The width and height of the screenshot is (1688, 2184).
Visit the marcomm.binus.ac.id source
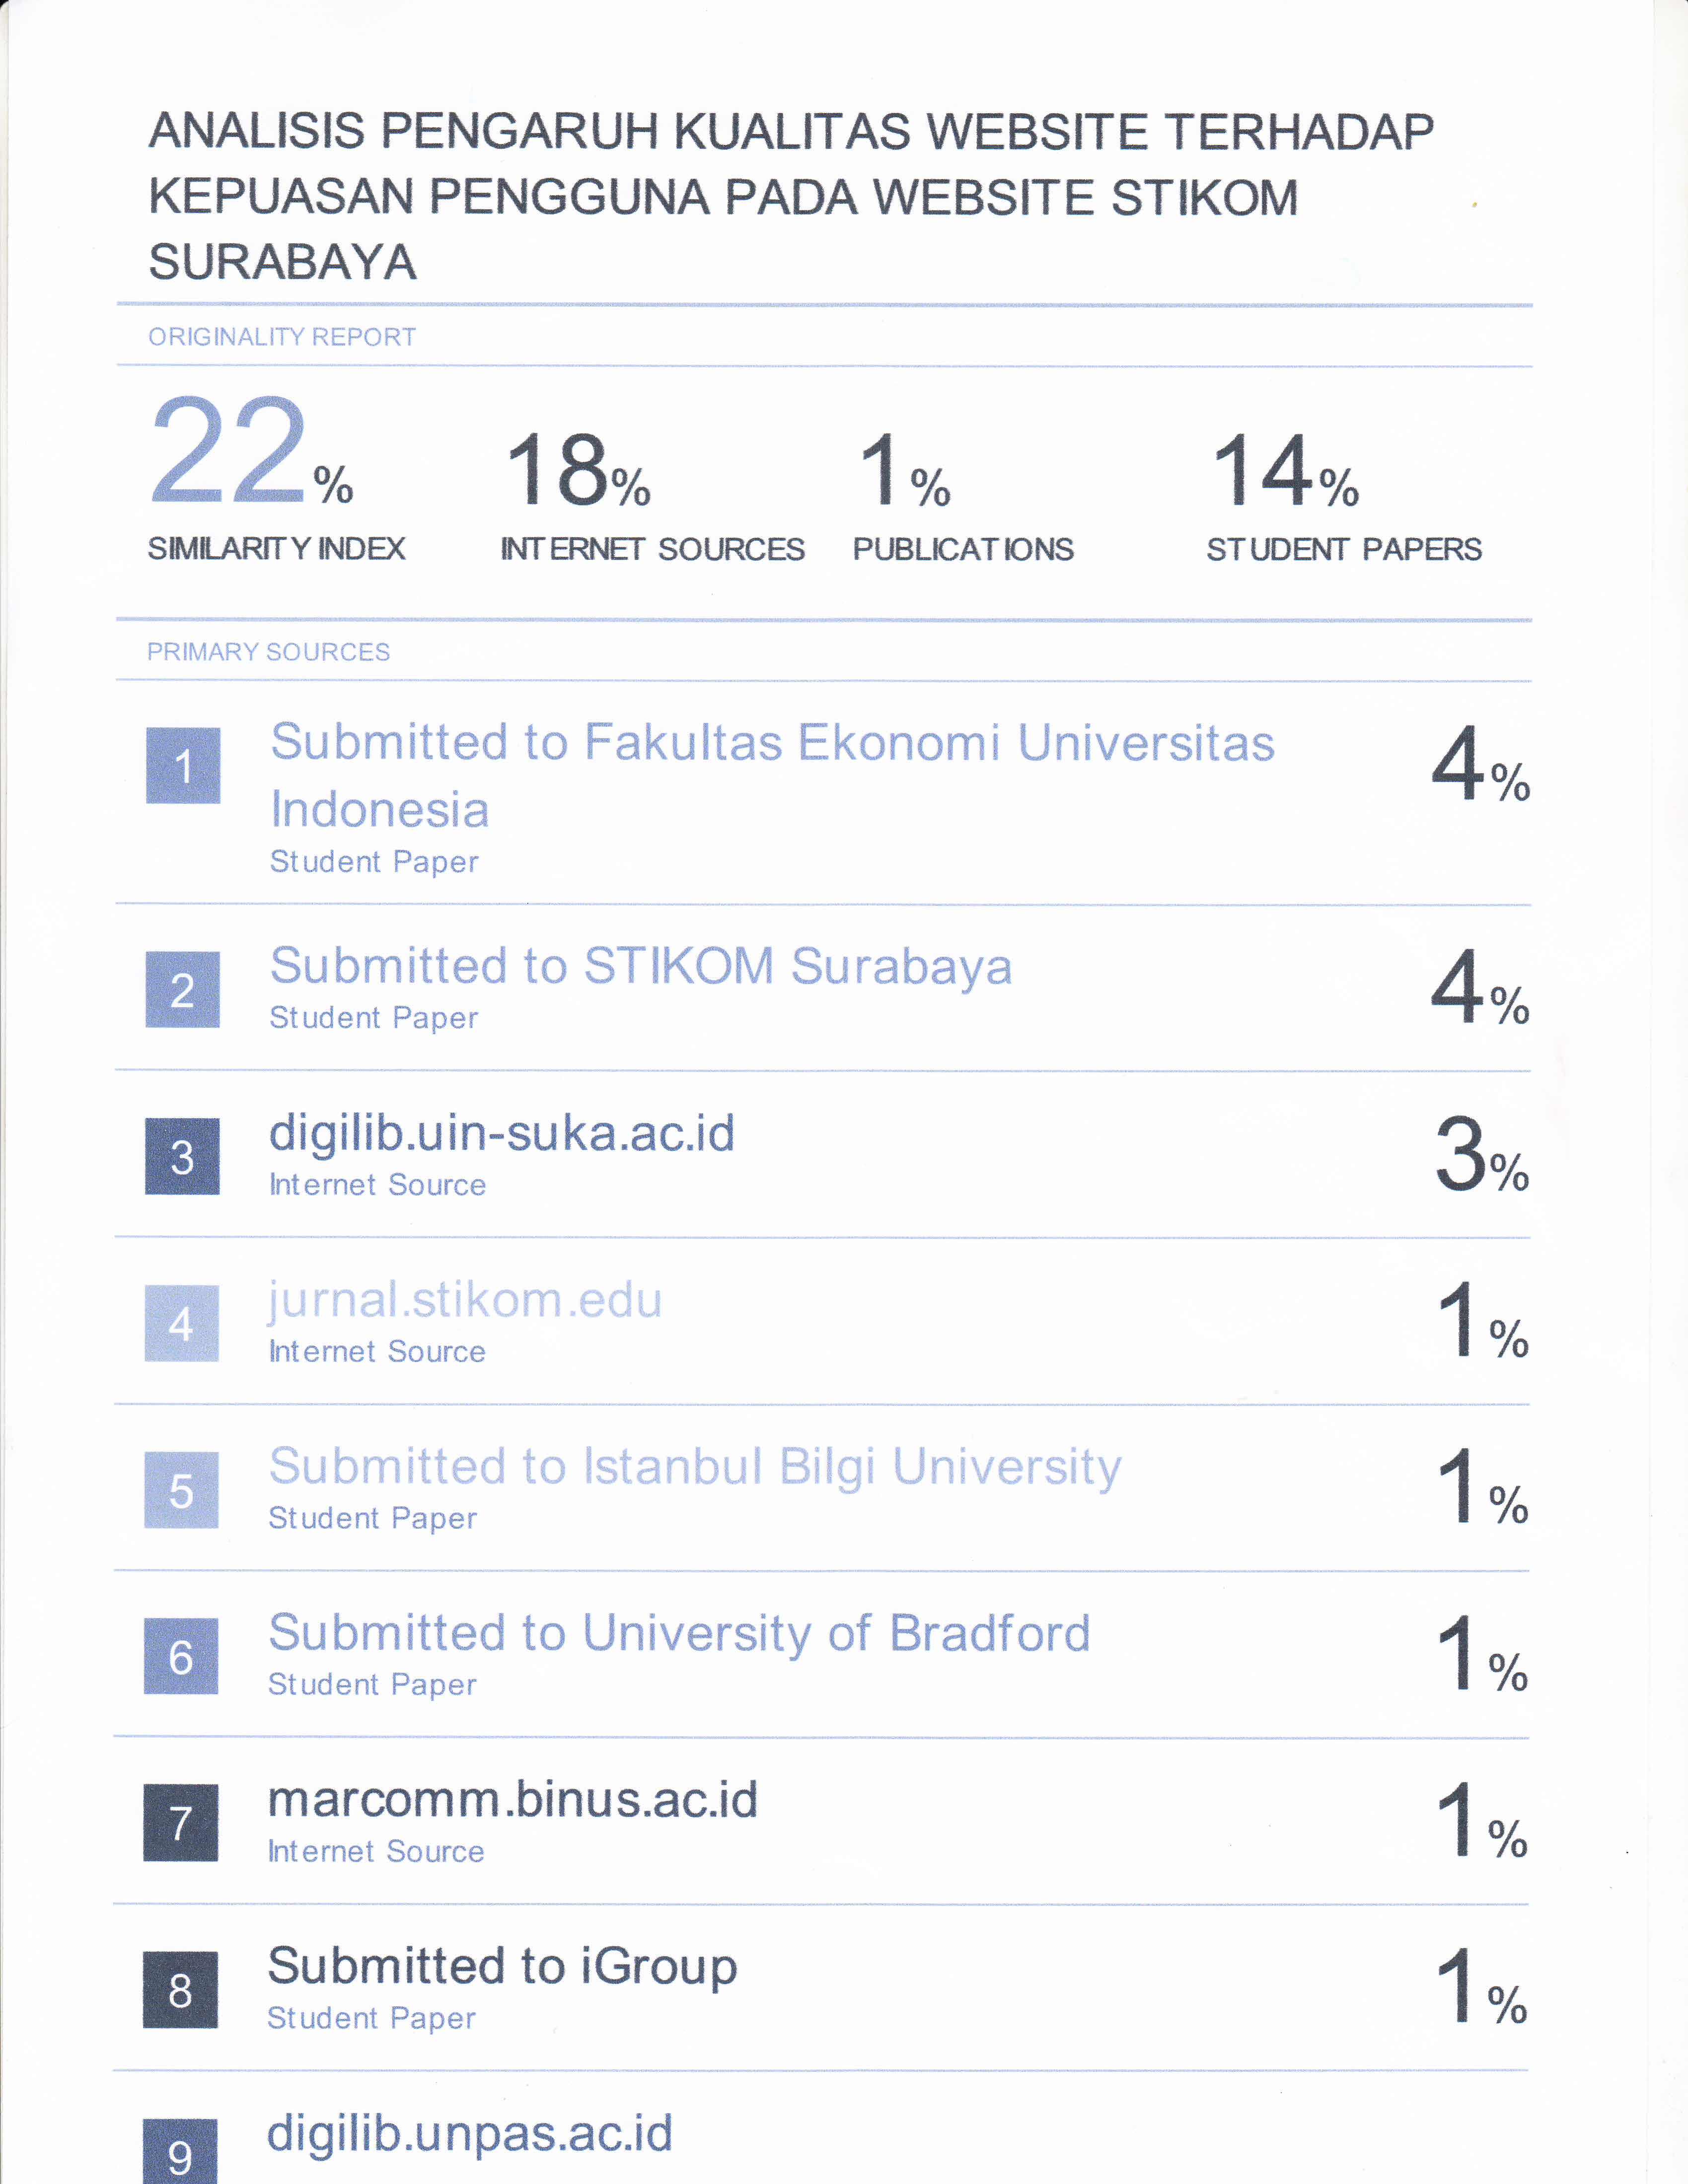tap(512, 1800)
